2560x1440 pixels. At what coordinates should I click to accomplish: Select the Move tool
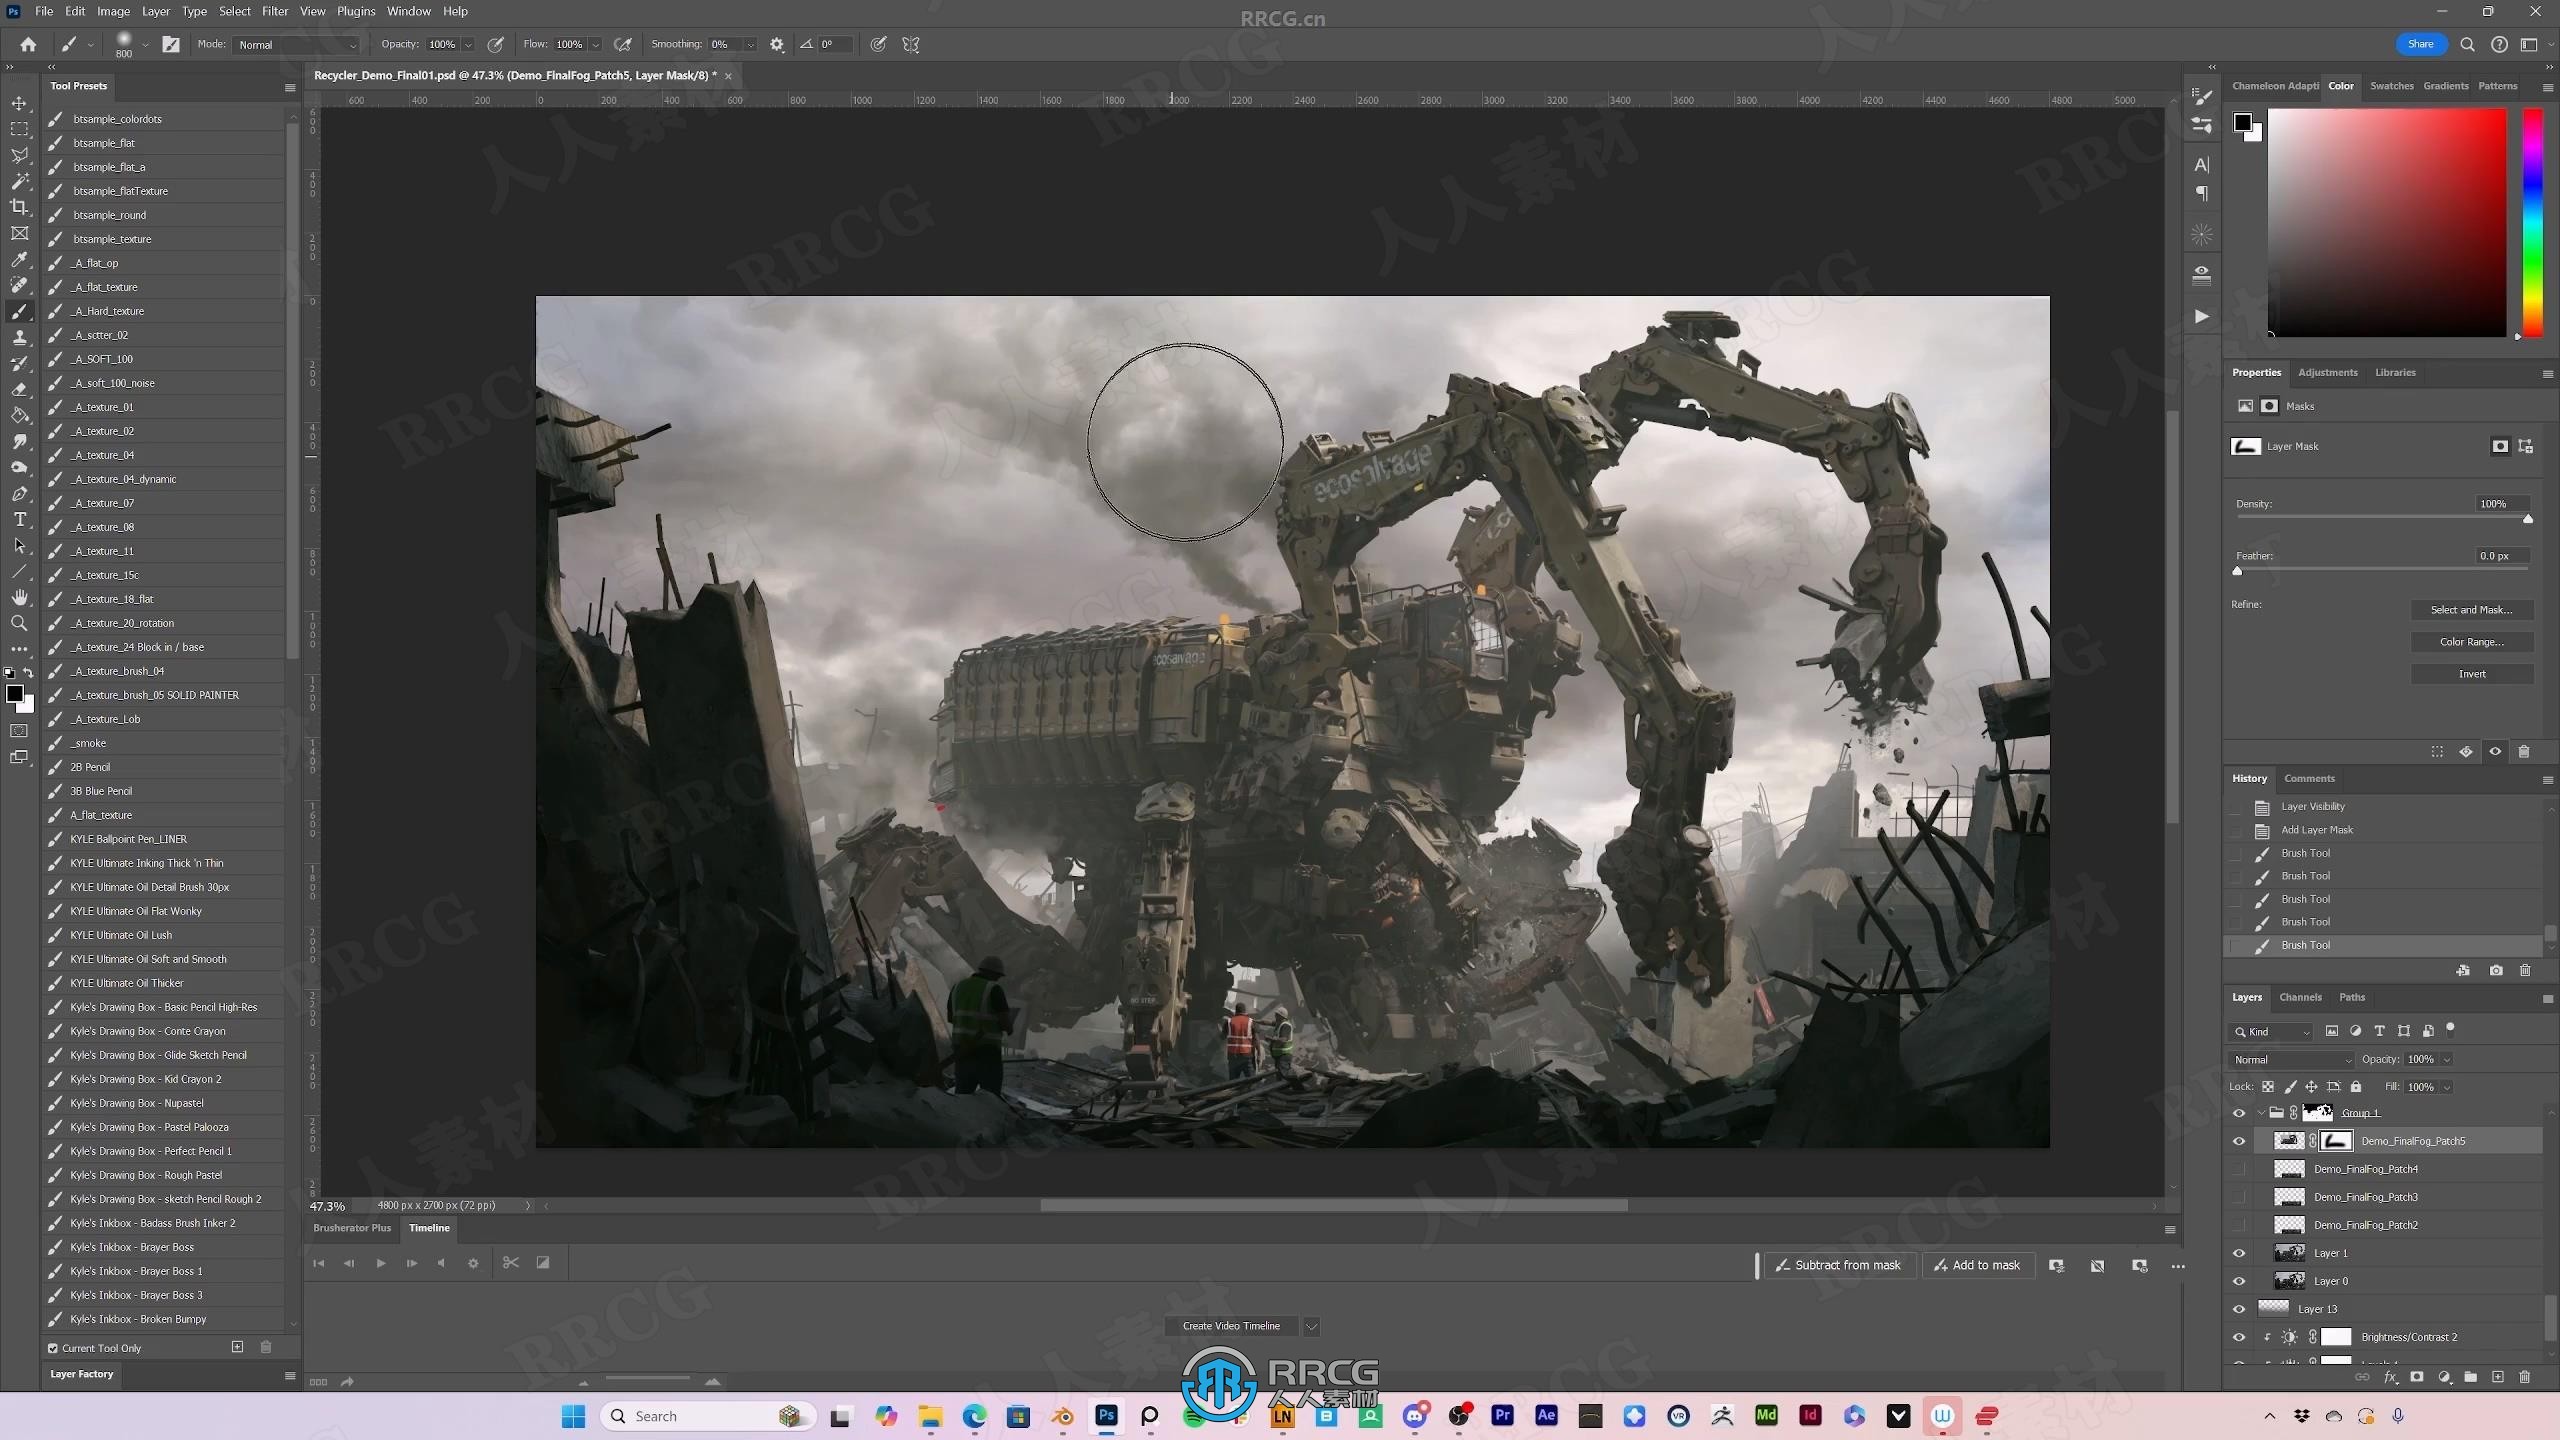click(19, 103)
